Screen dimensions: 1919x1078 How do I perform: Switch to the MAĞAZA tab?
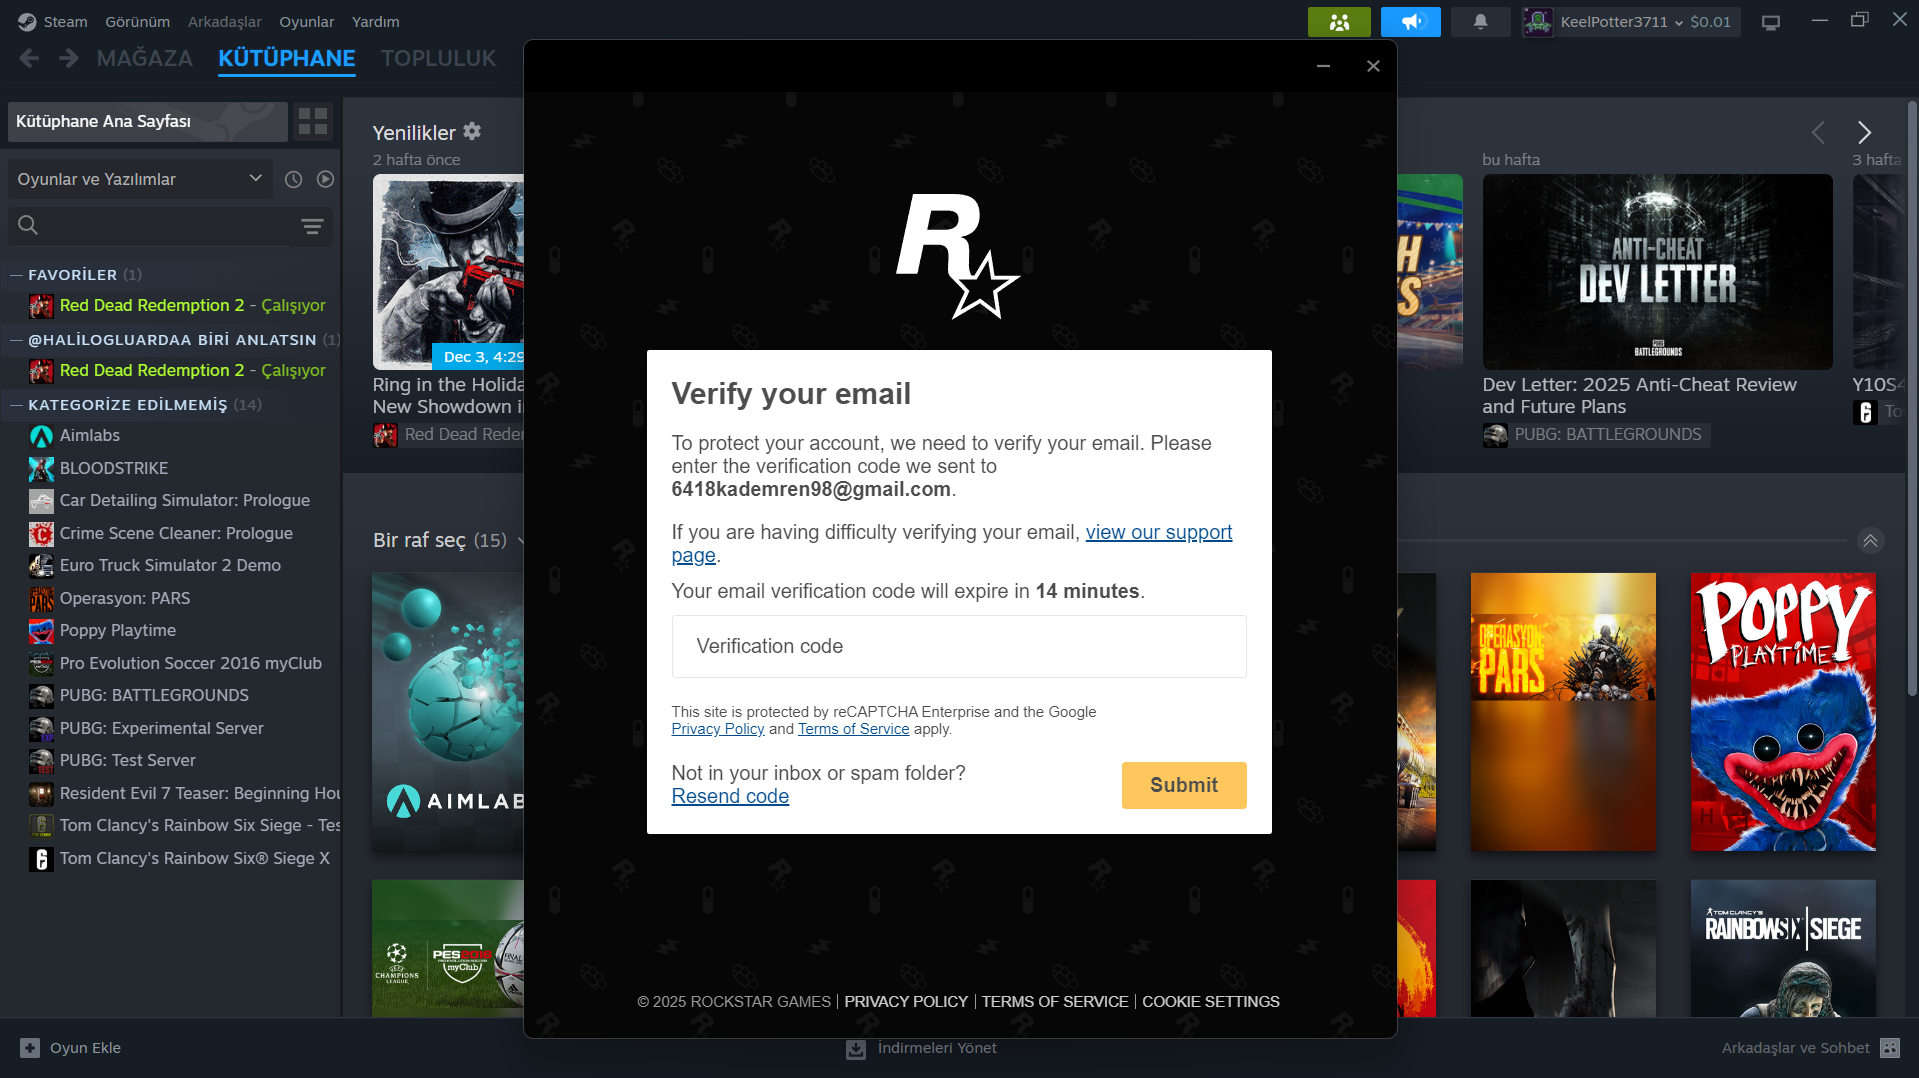pyautogui.click(x=145, y=58)
